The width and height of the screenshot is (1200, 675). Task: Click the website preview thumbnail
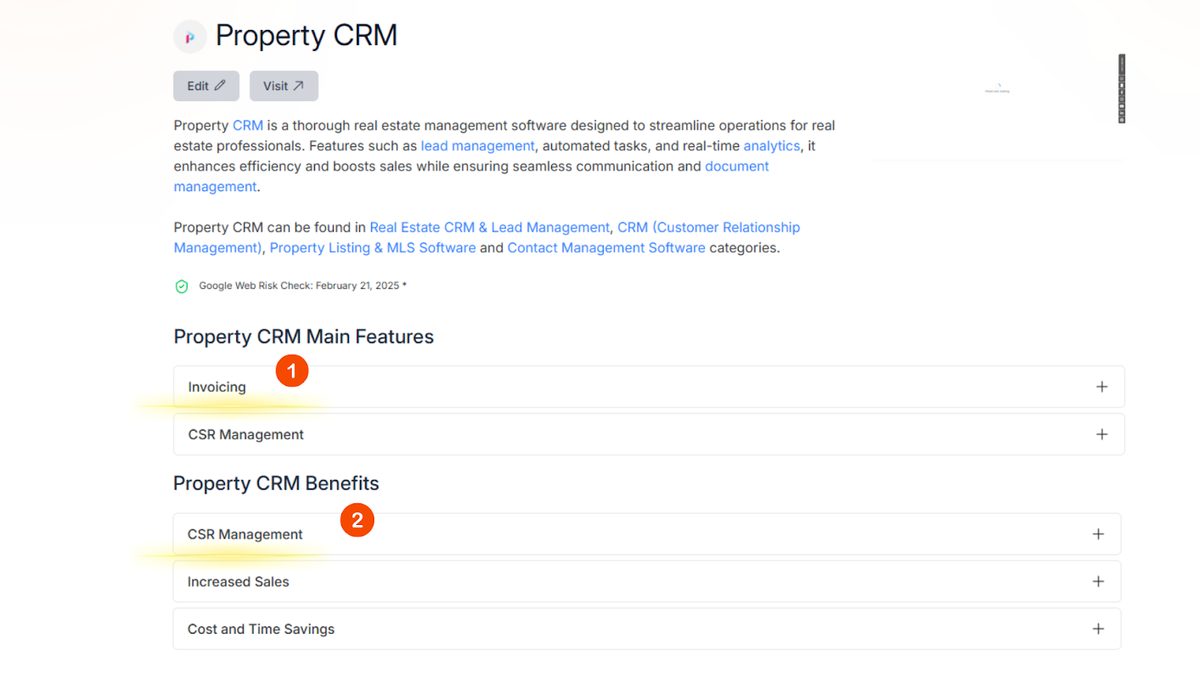pos(996,90)
